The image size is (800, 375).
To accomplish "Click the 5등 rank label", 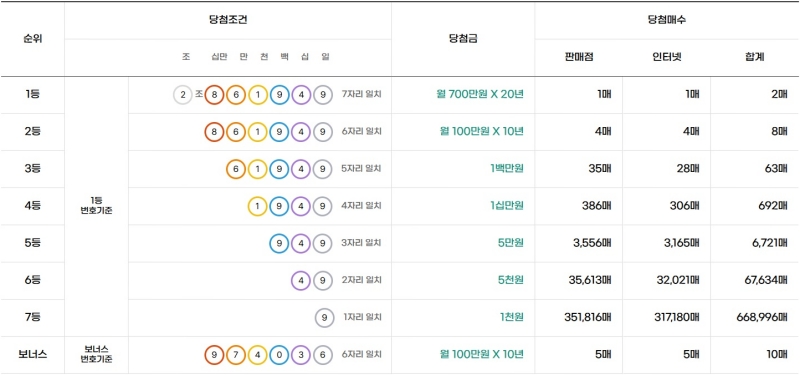I will (32, 243).
